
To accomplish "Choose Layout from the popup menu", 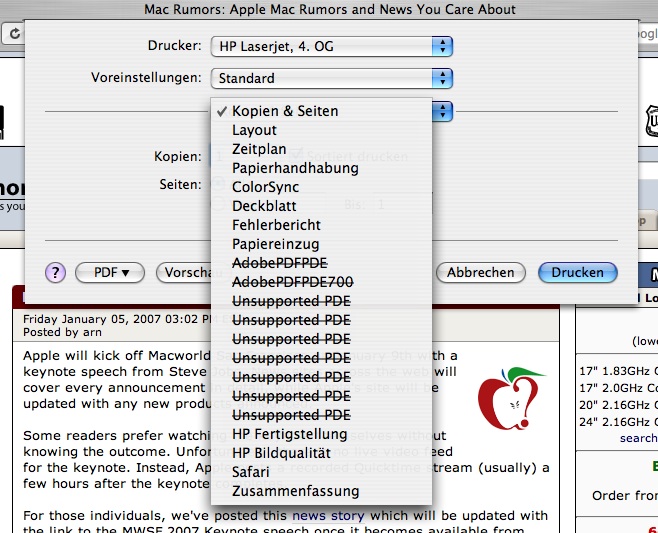I will point(321,130).
